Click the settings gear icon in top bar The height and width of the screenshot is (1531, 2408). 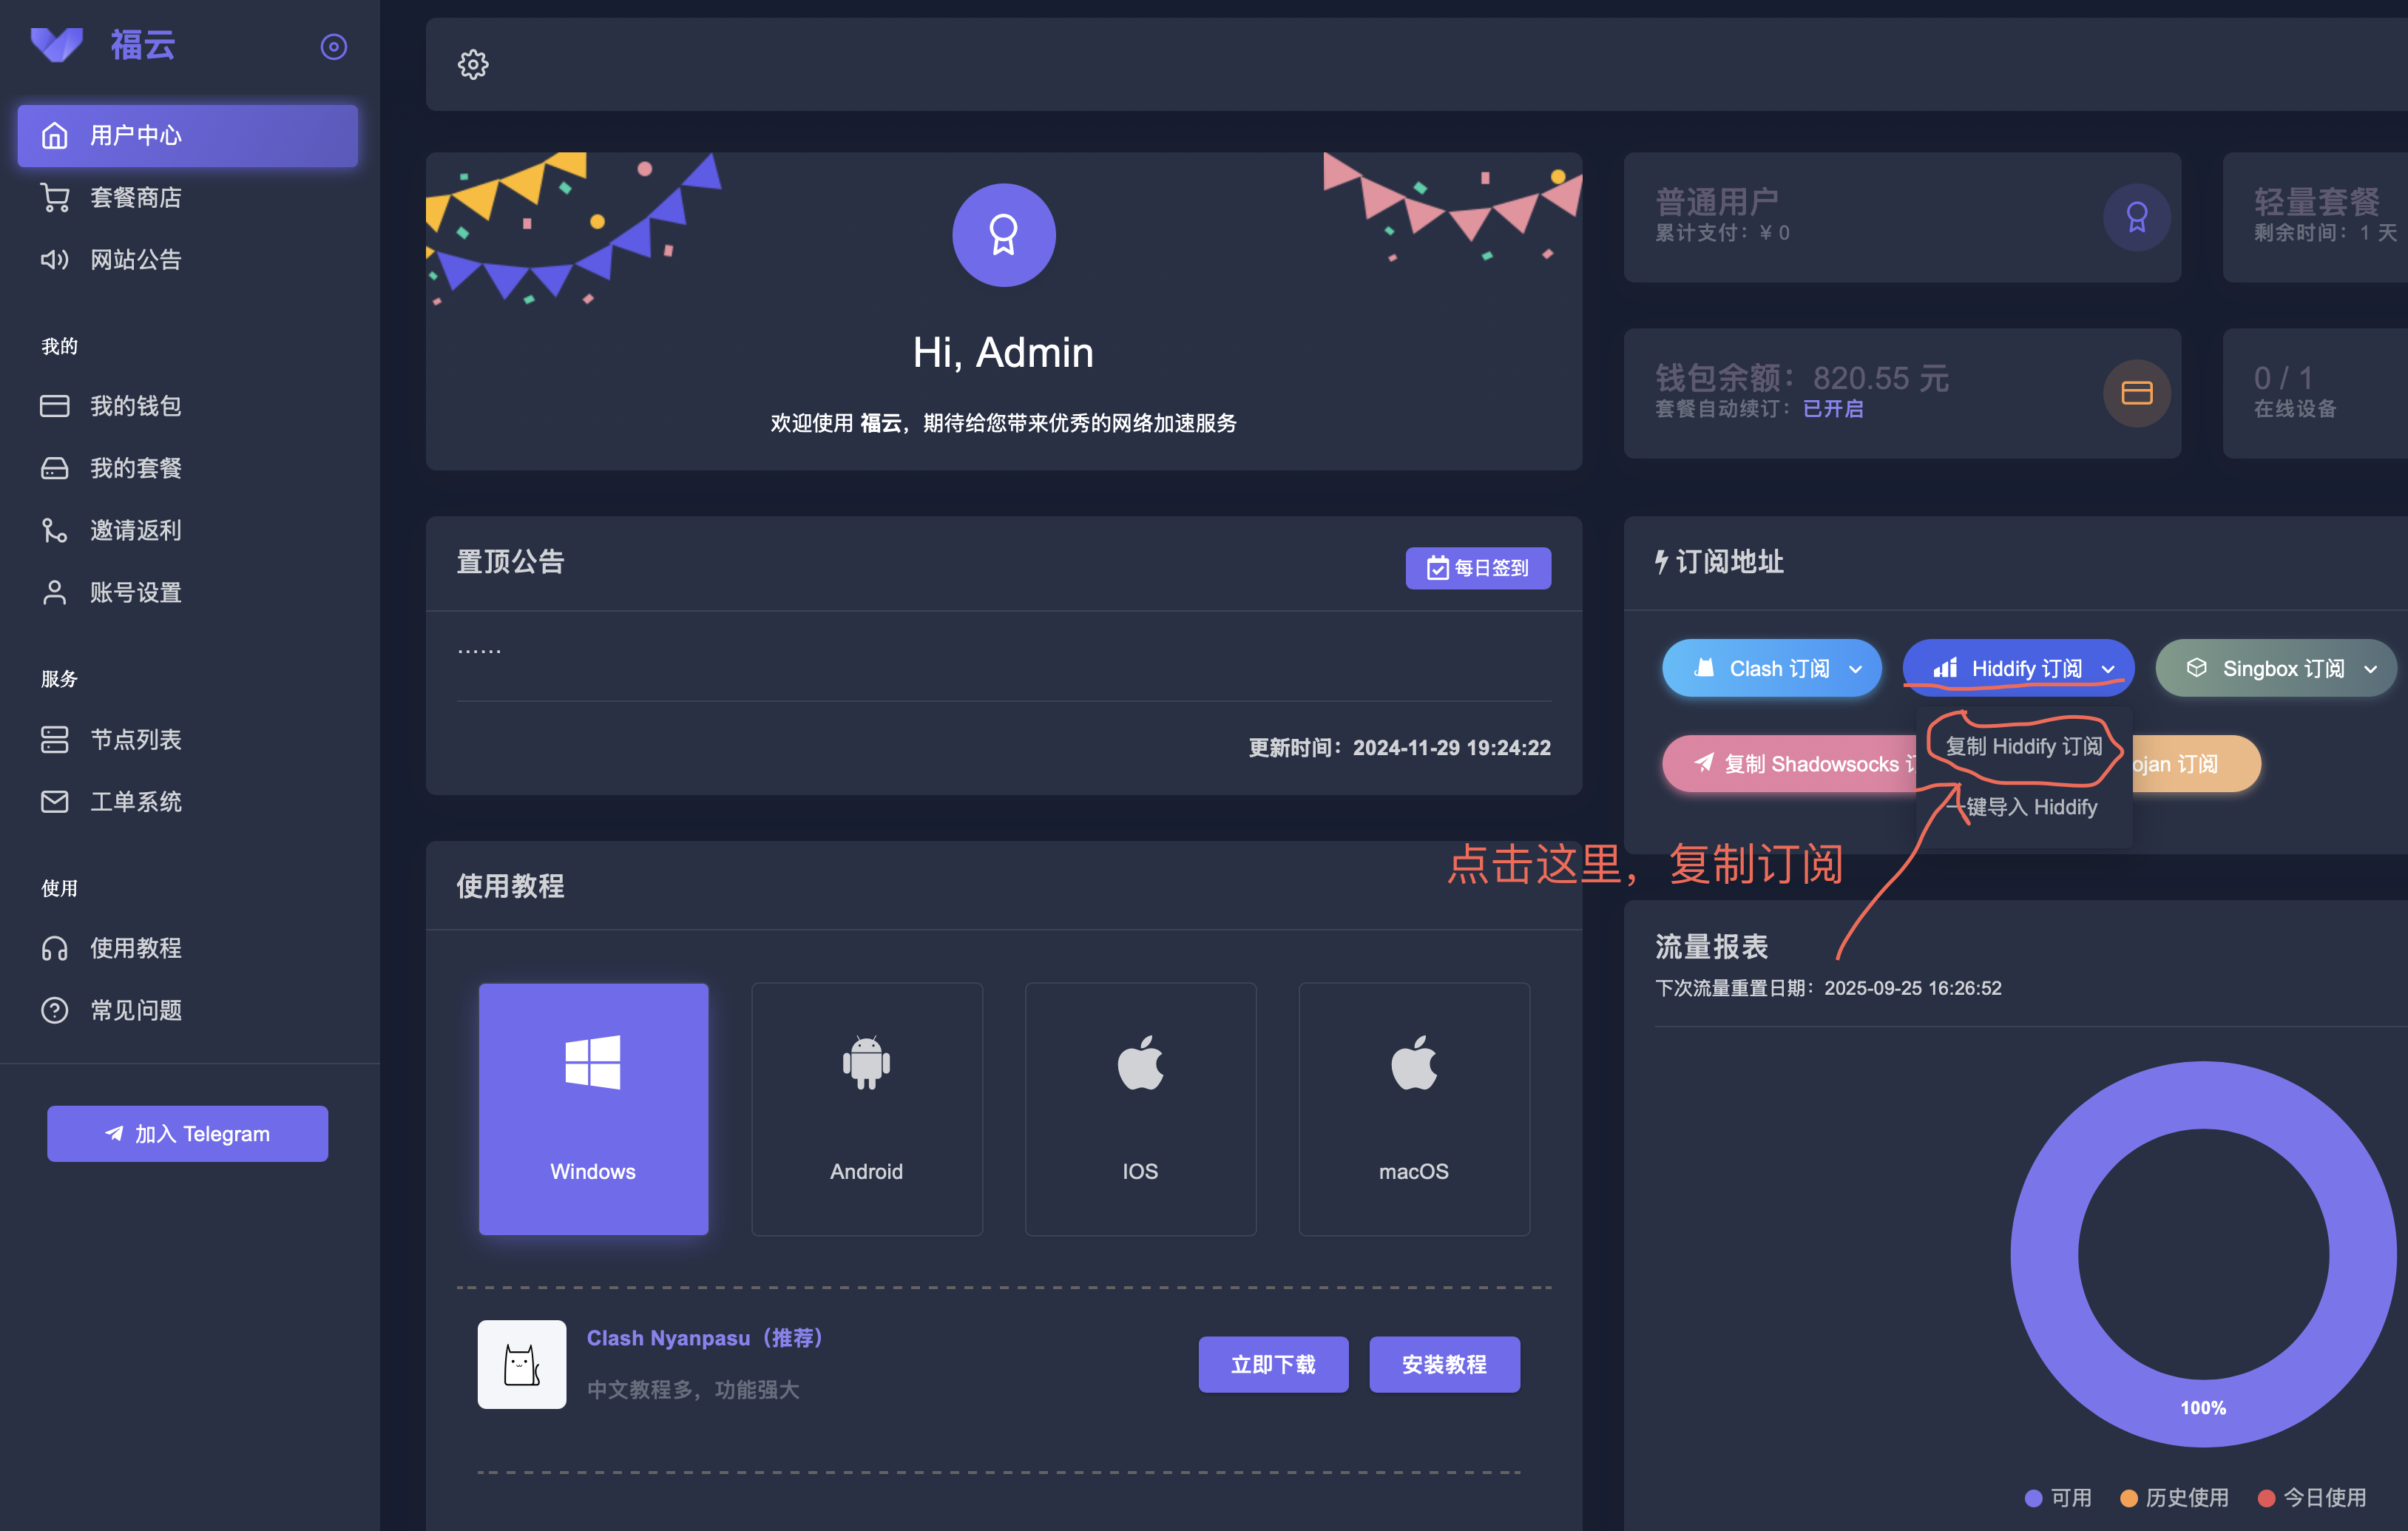click(x=473, y=65)
